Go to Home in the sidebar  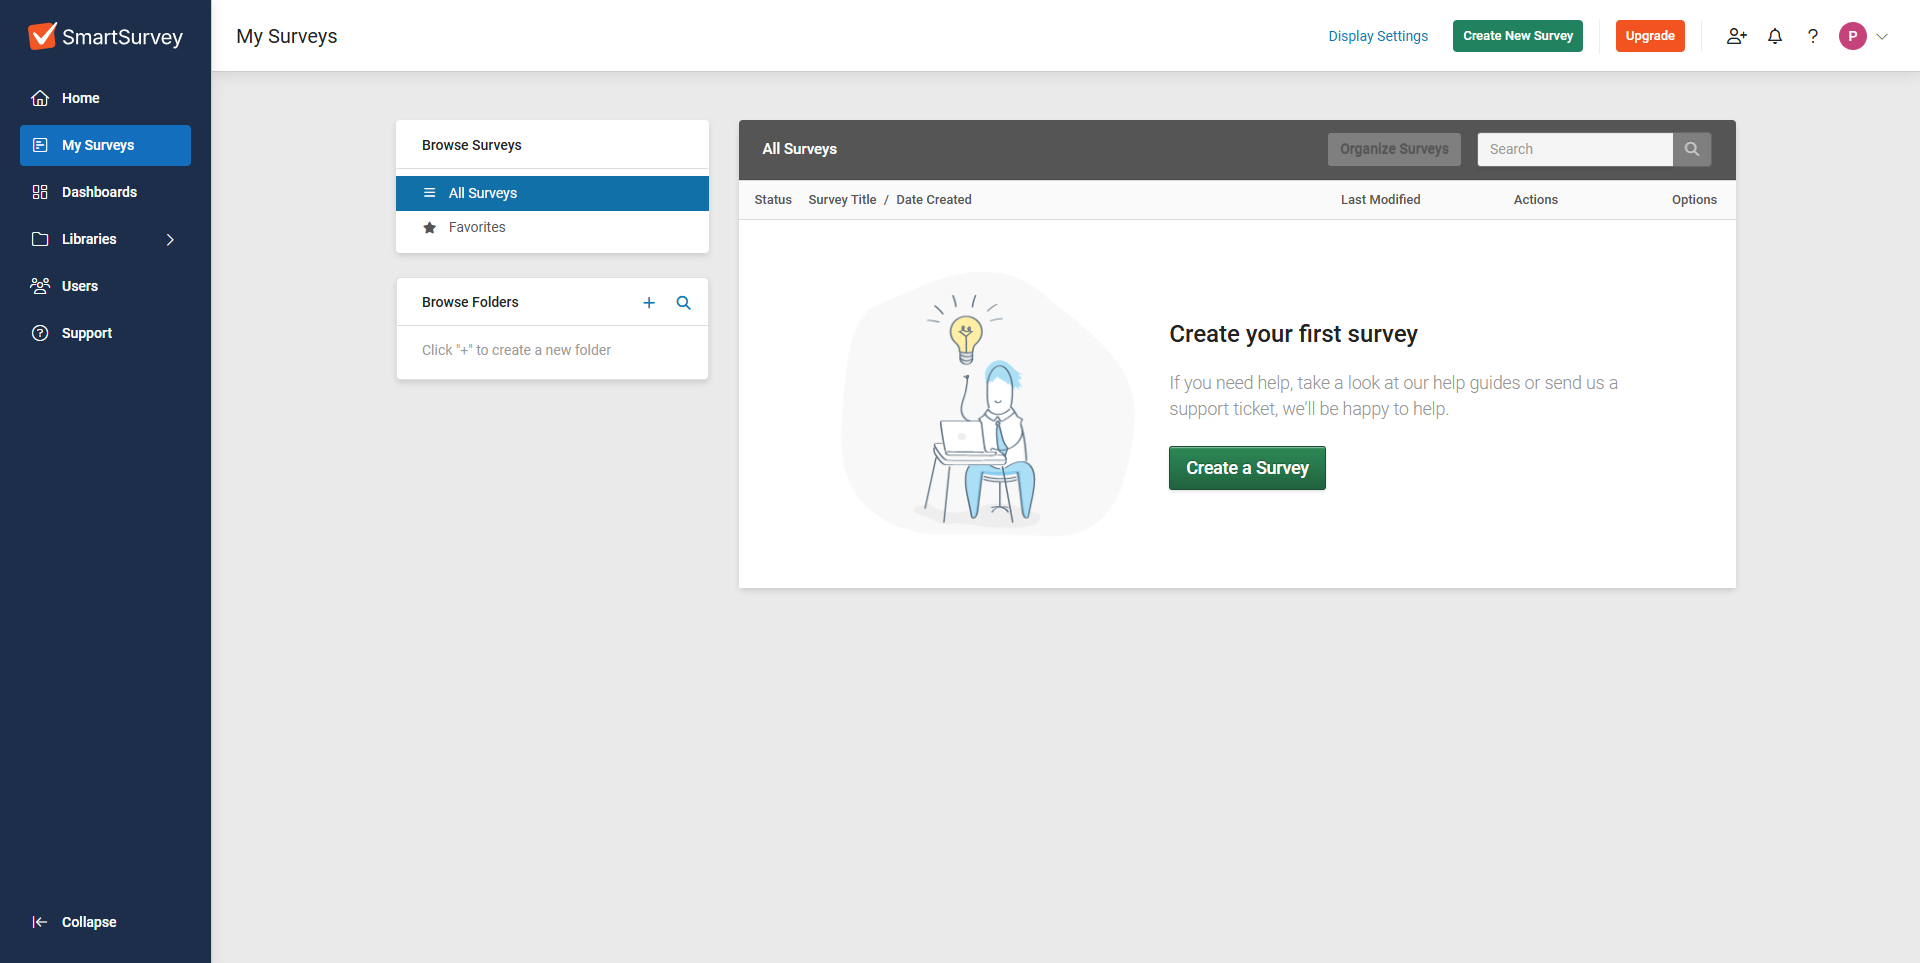click(80, 98)
